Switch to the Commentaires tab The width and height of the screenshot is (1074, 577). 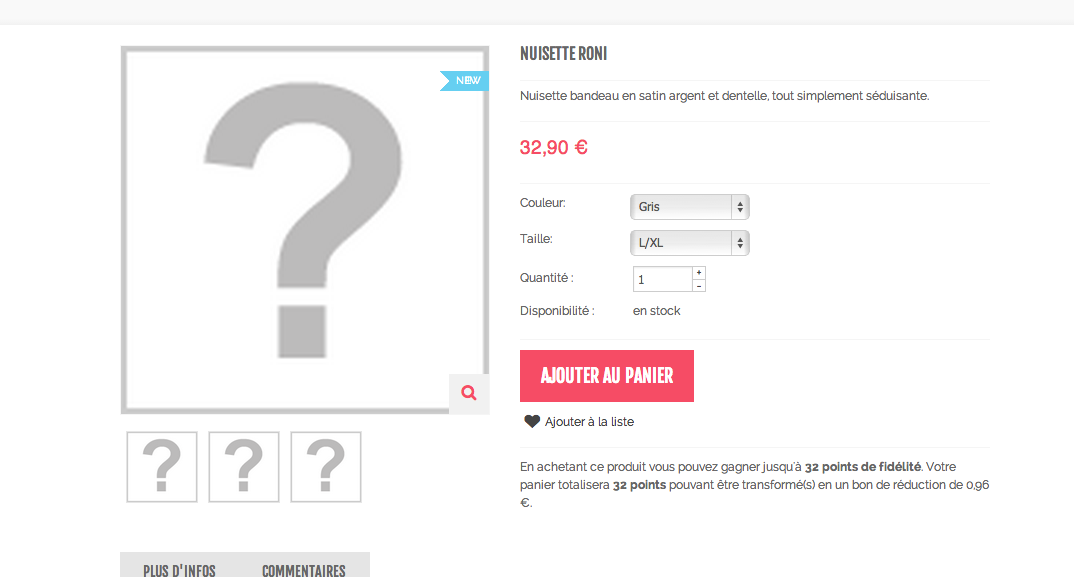click(303, 569)
